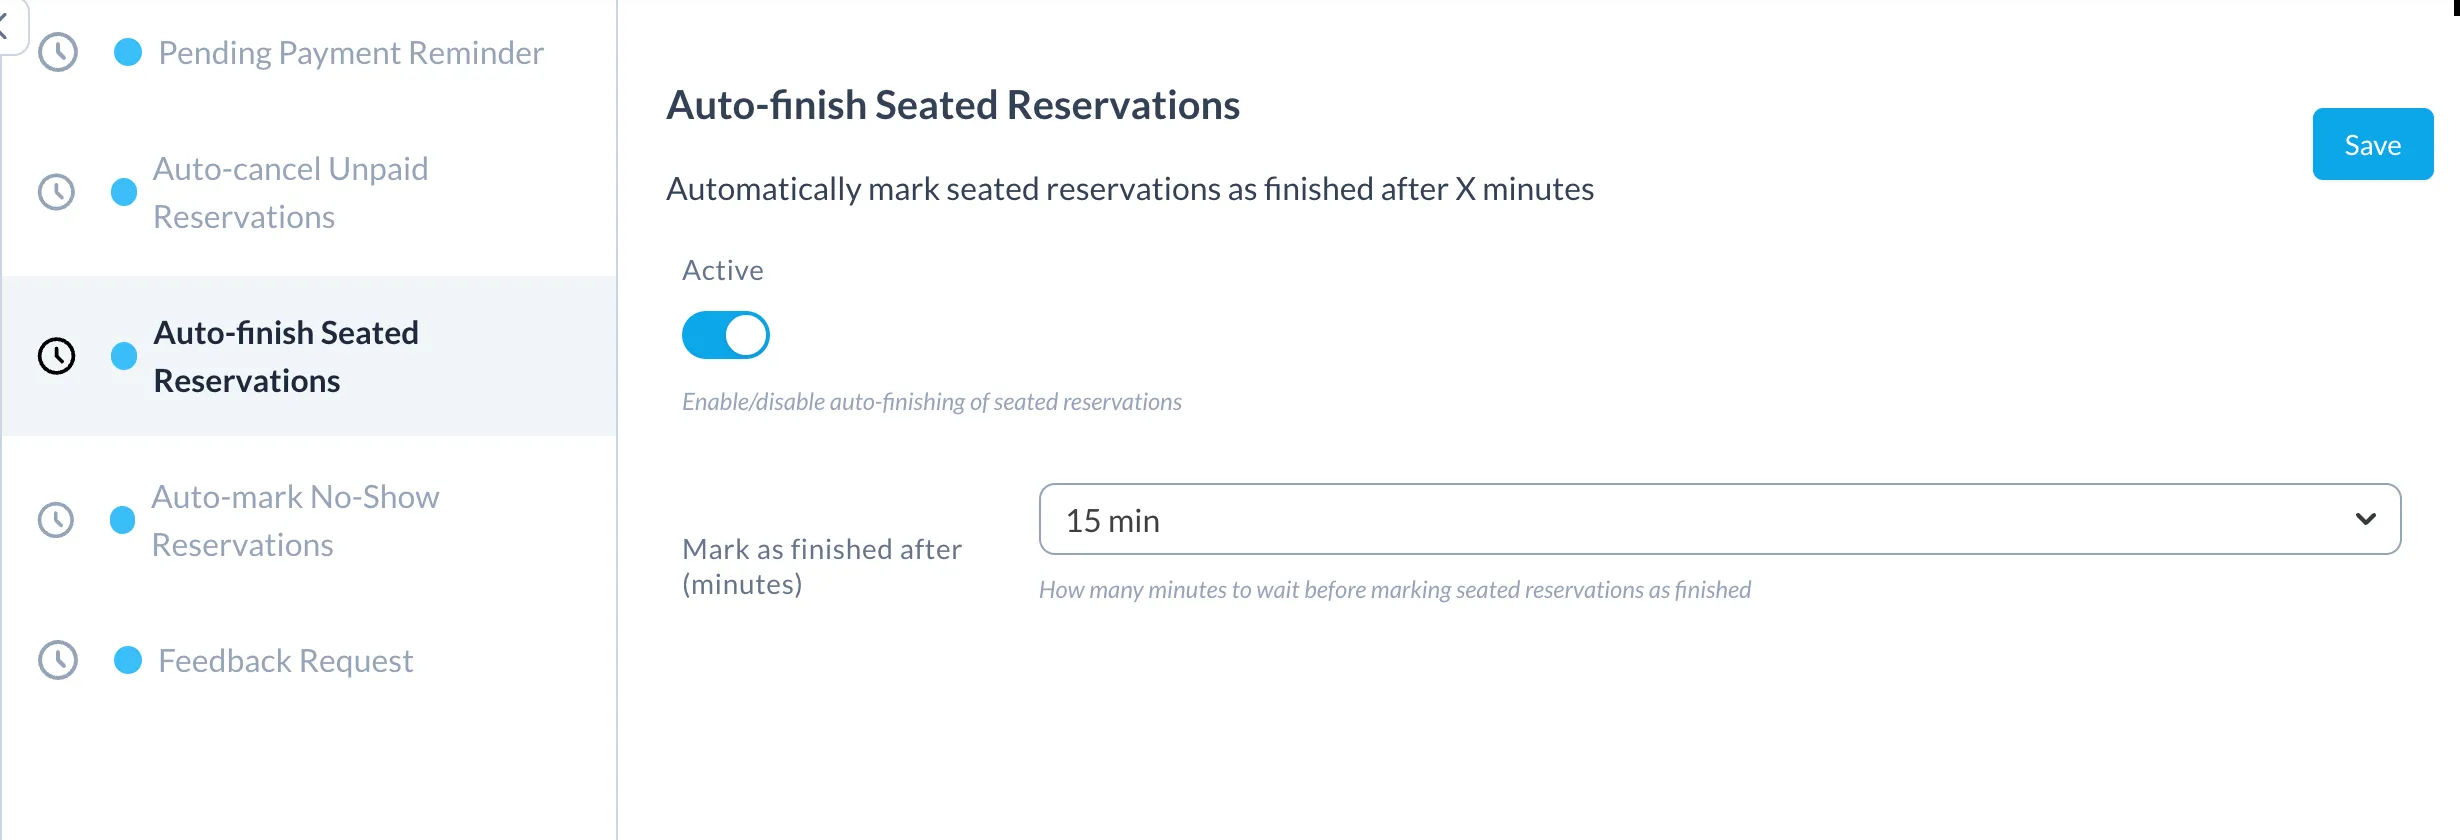Click clock icon beside Auto-cancel Unpaid Reservations

[56, 192]
